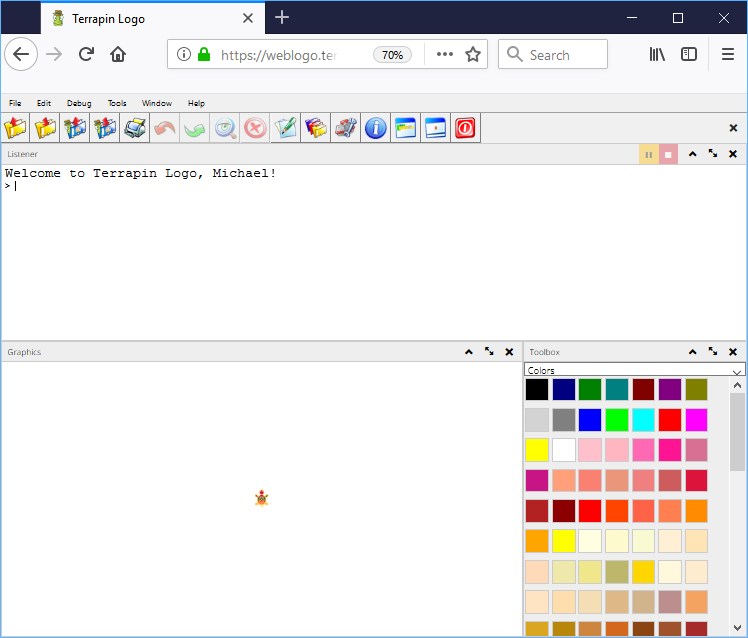Click the magnifier search toolbar icon
Image resolution: width=748 pixels, height=638 pixels.
click(225, 128)
